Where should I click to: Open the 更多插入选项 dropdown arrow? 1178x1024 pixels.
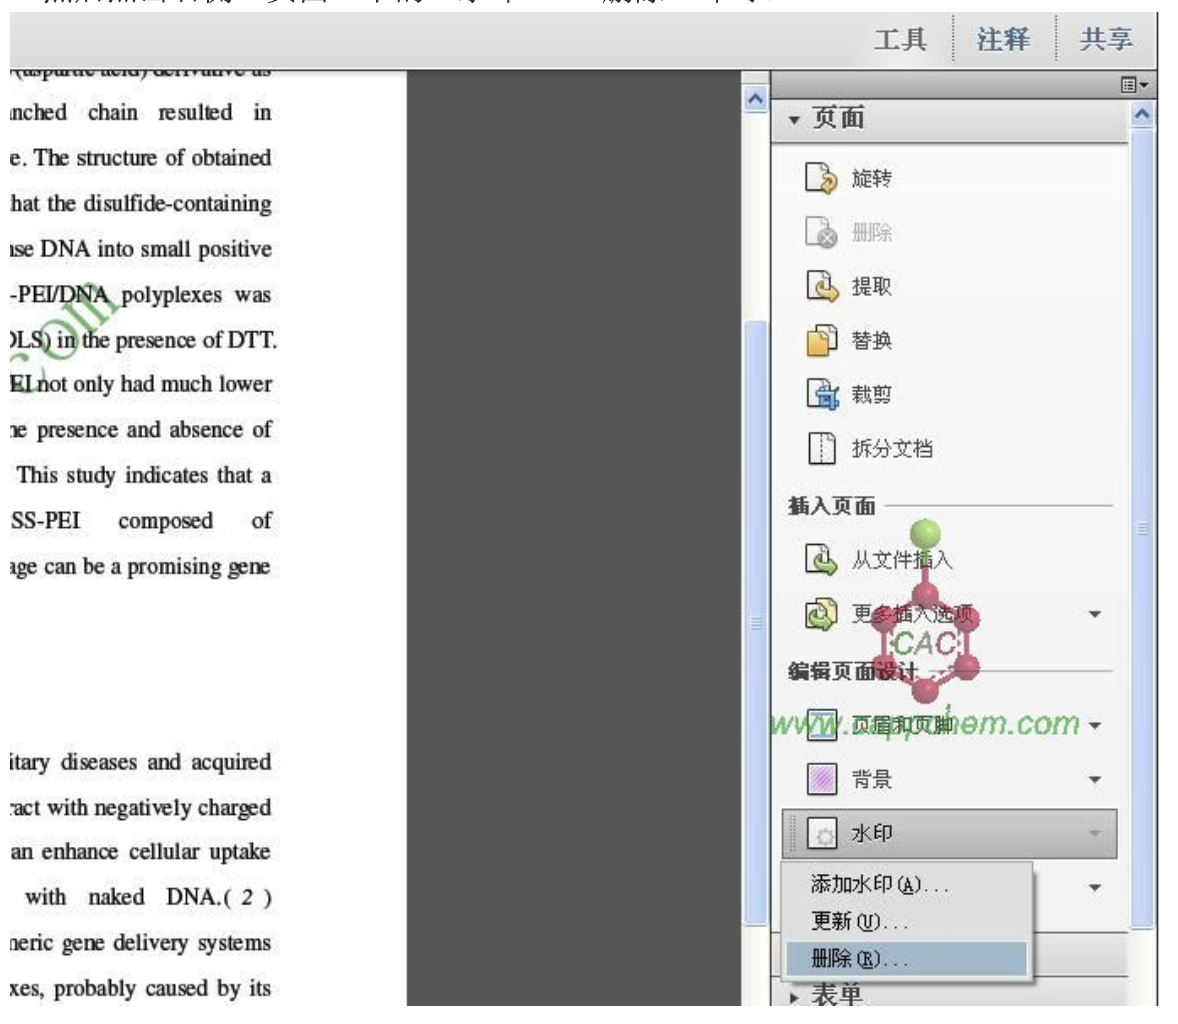pos(1095,615)
